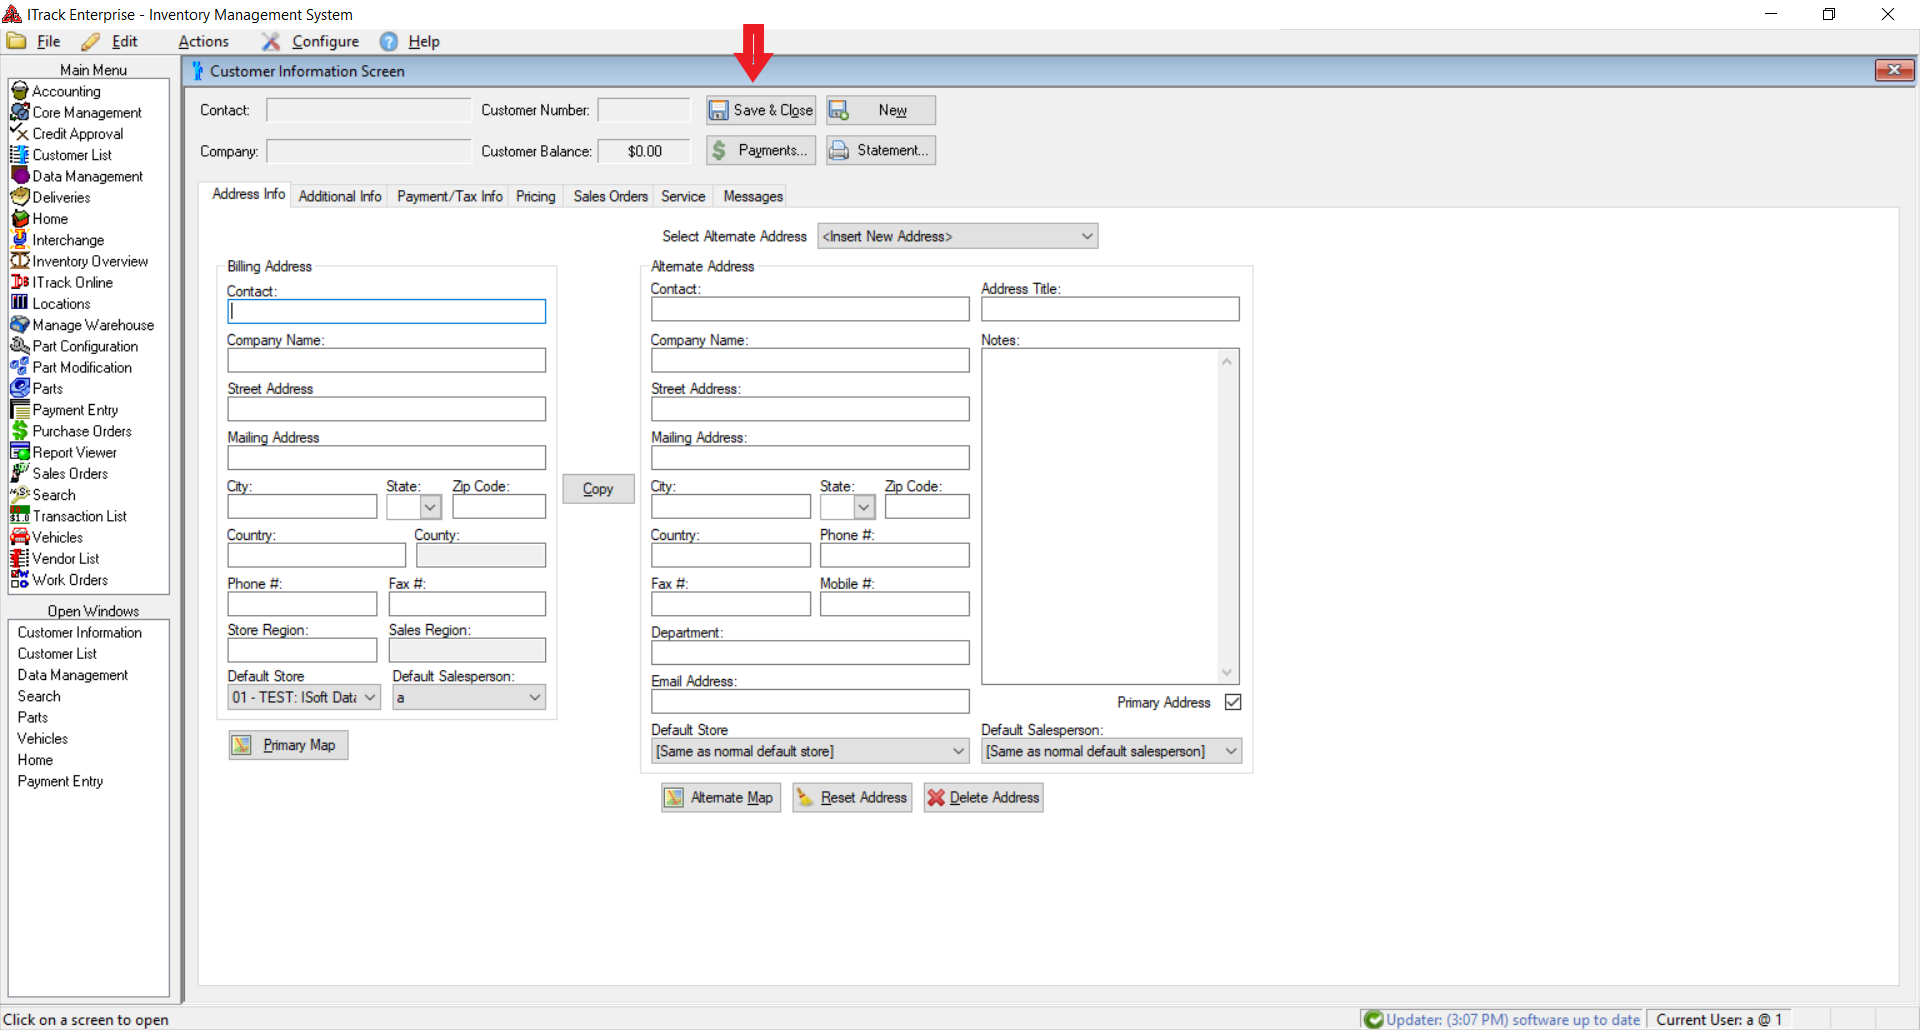
Task: Toggle the Primary Address checkbox
Action: click(1233, 702)
